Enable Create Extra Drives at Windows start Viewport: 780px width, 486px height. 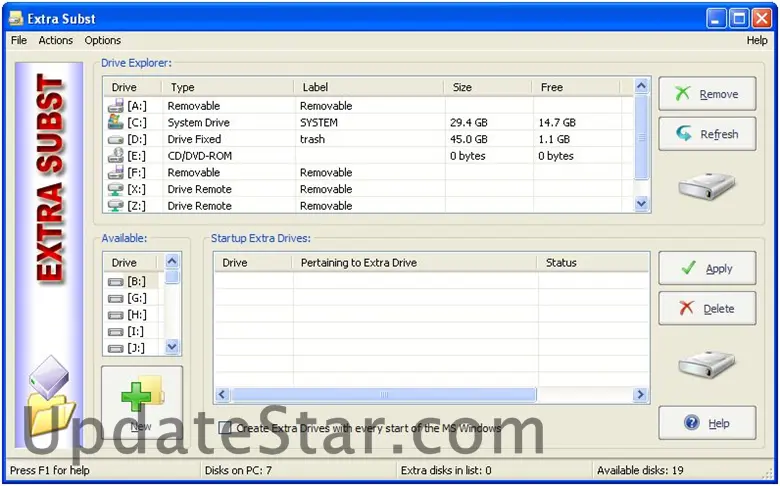click(x=225, y=428)
